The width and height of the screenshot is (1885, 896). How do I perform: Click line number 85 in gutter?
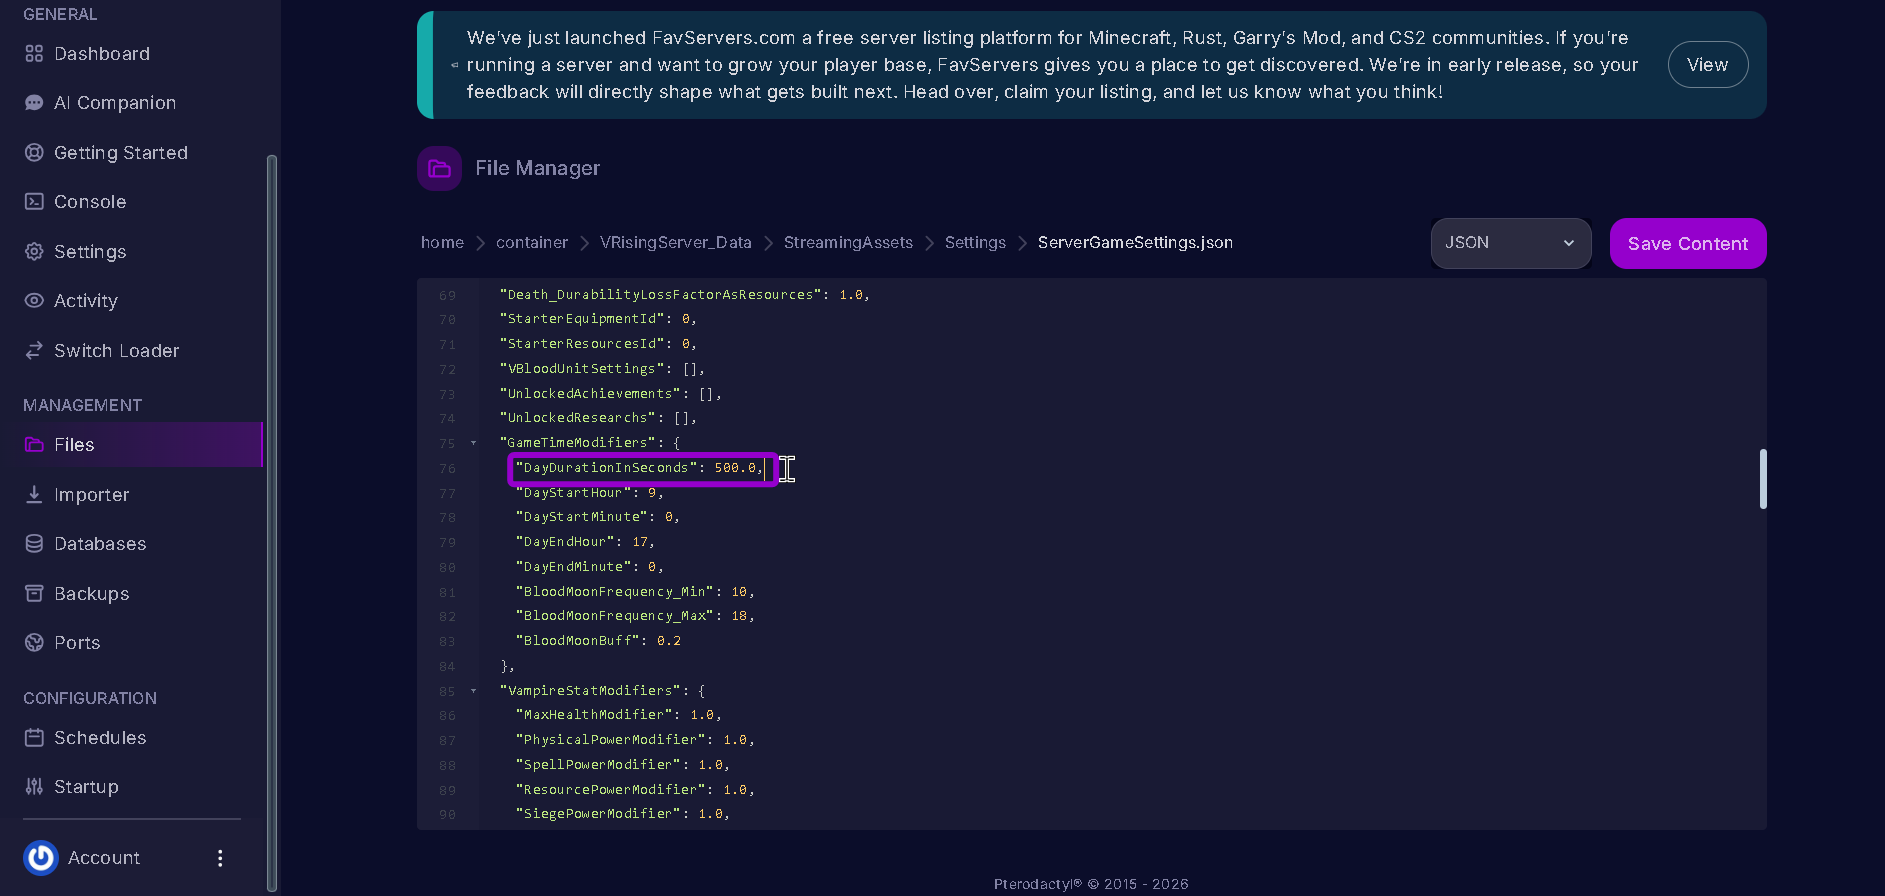click(447, 691)
